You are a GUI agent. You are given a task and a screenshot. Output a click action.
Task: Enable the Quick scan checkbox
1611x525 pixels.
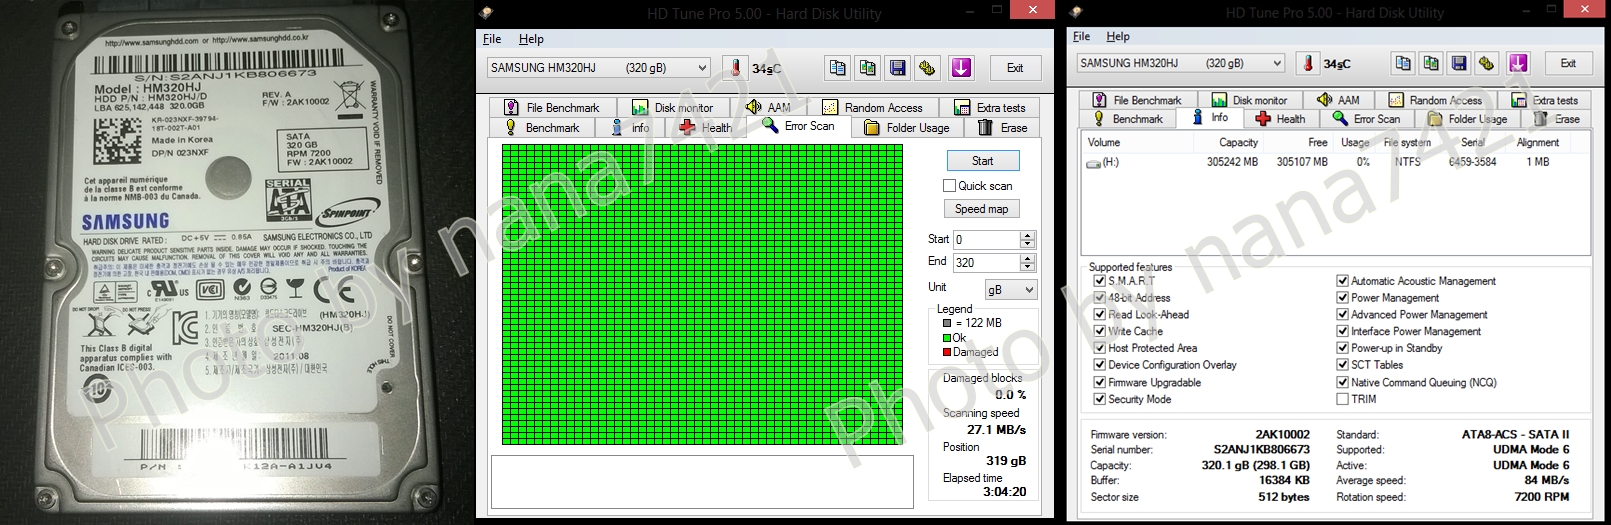[x=950, y=186]
